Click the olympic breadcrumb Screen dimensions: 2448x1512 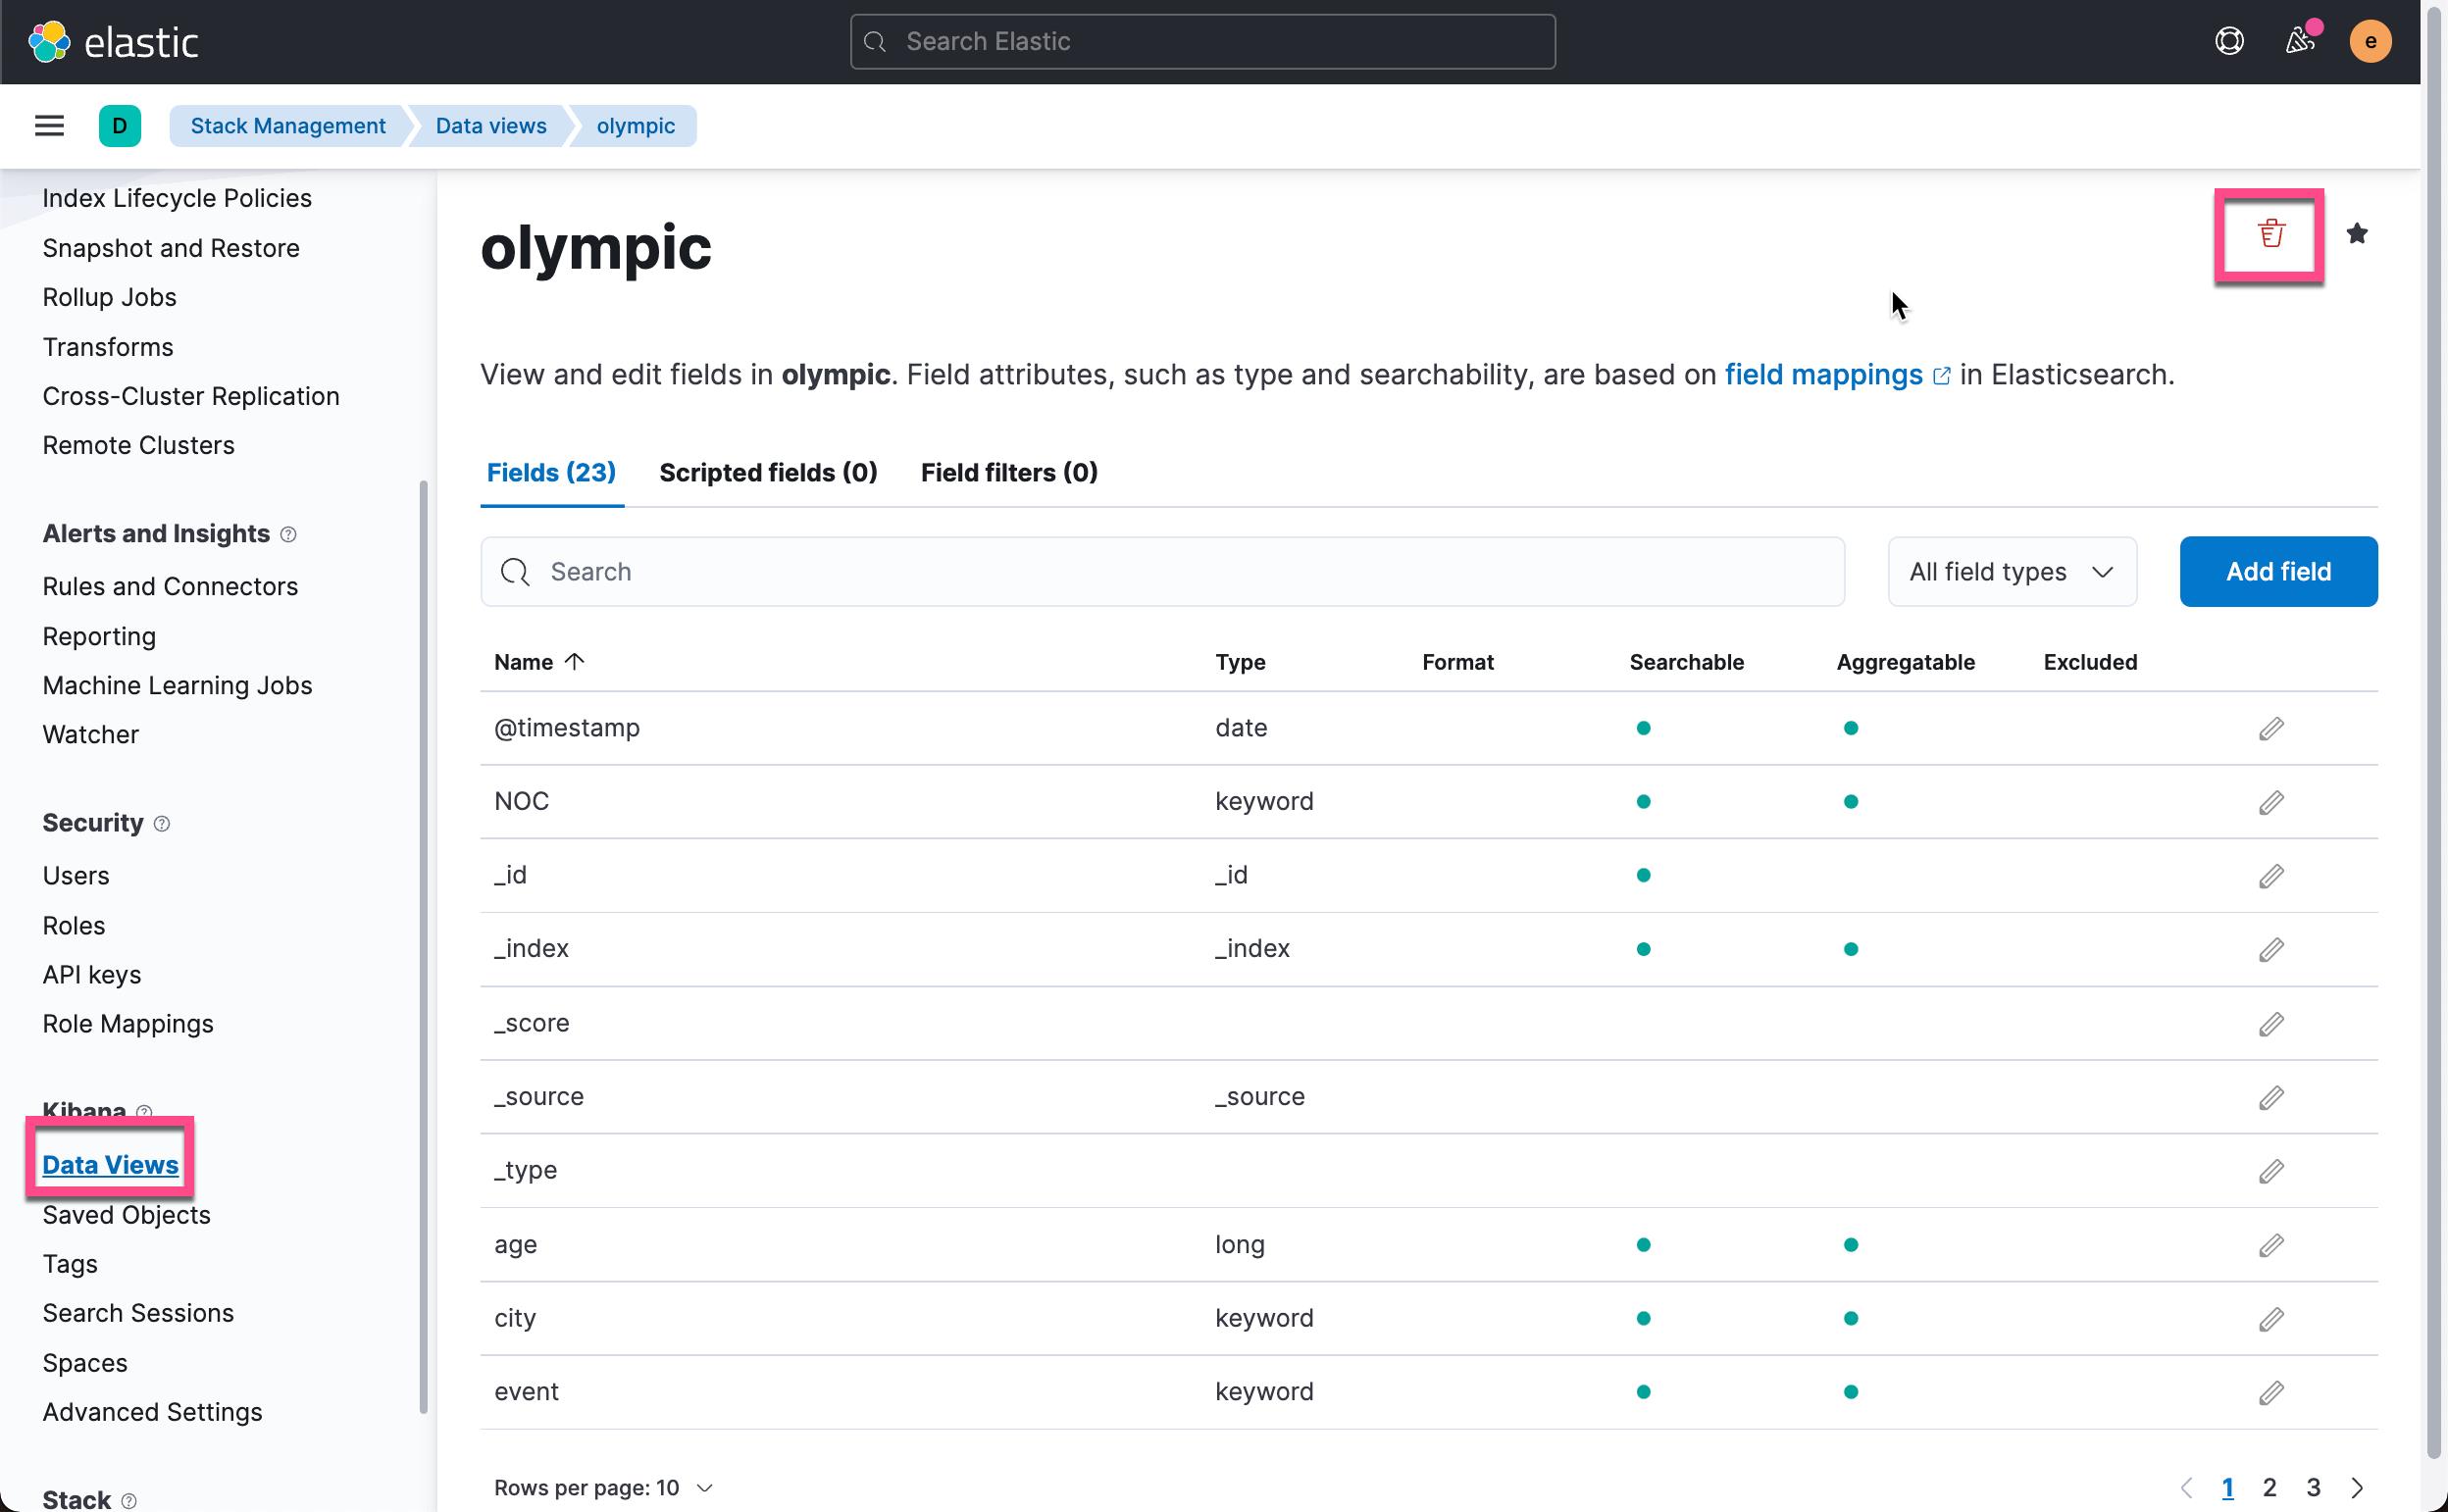[x=636, y=126]
